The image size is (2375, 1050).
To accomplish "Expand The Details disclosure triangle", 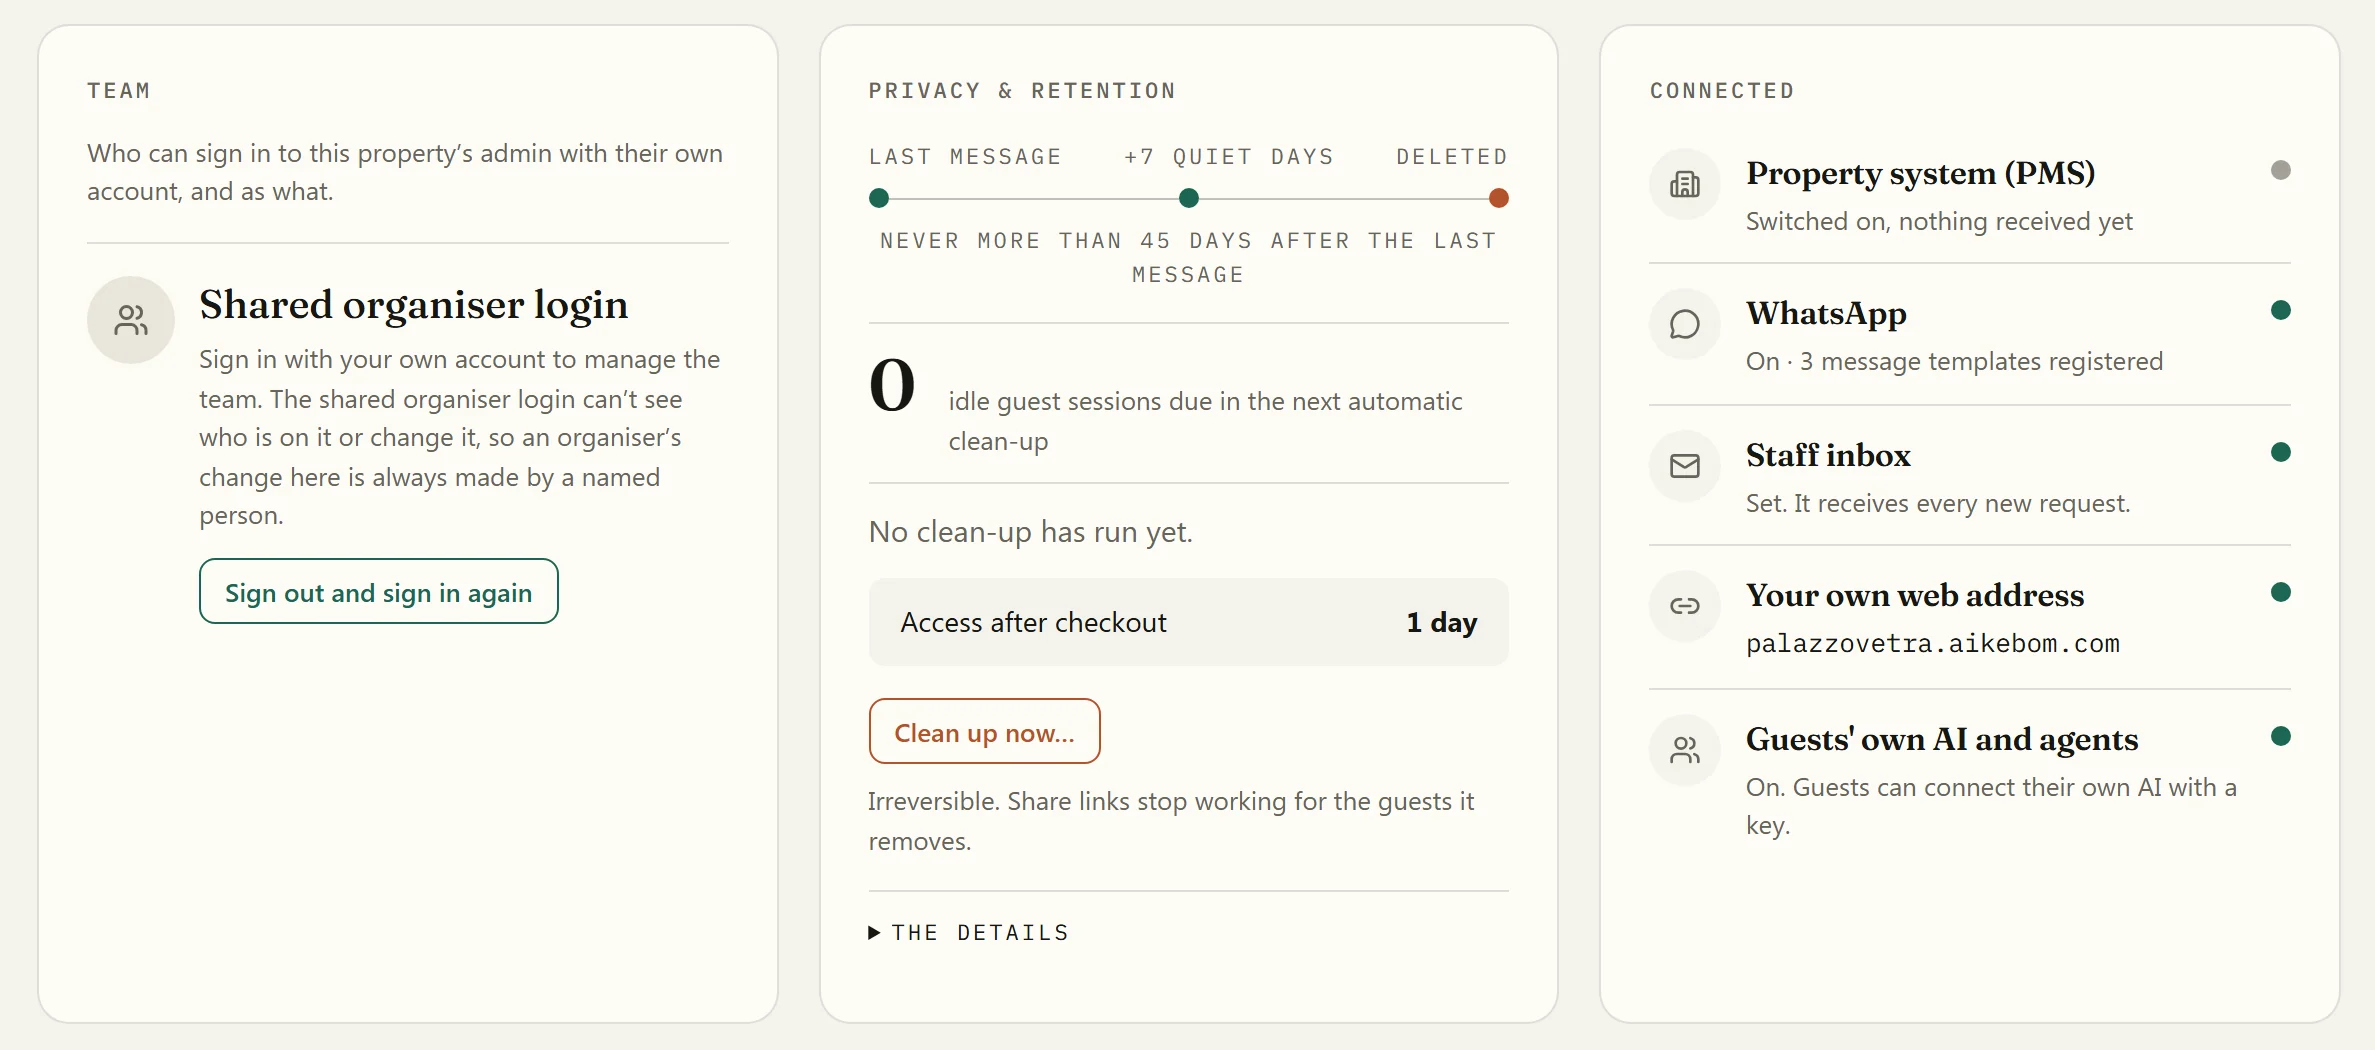I will pyautogui.click(x=874, y=932).
